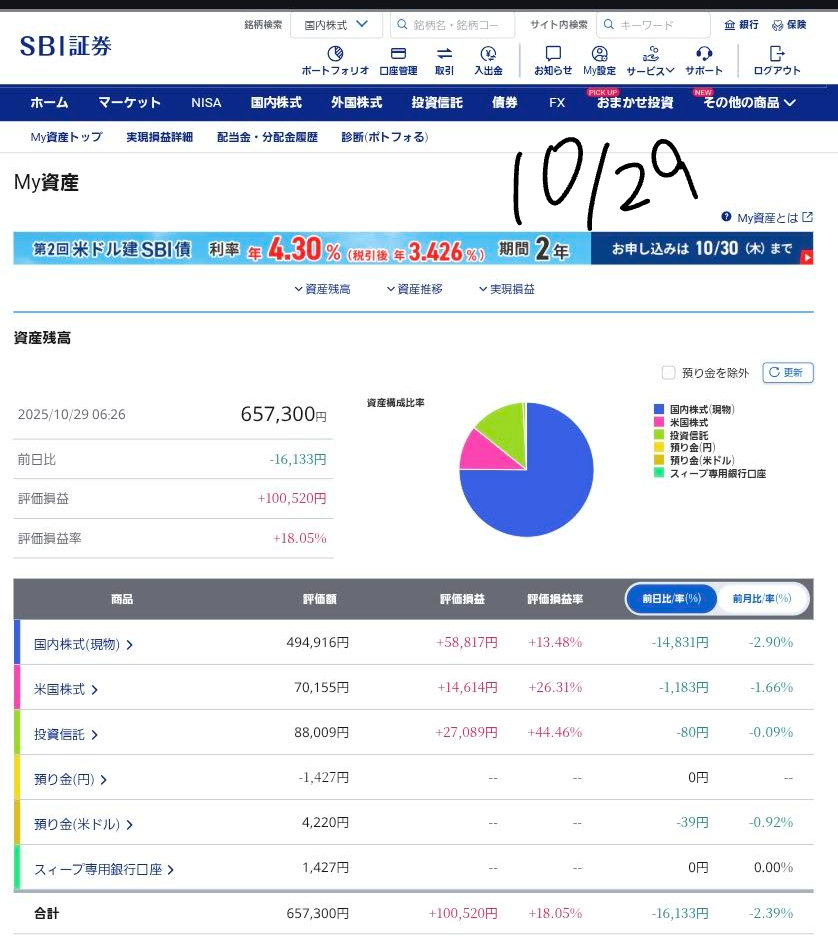Open the お知らせ notifications icon

[553, 54]
